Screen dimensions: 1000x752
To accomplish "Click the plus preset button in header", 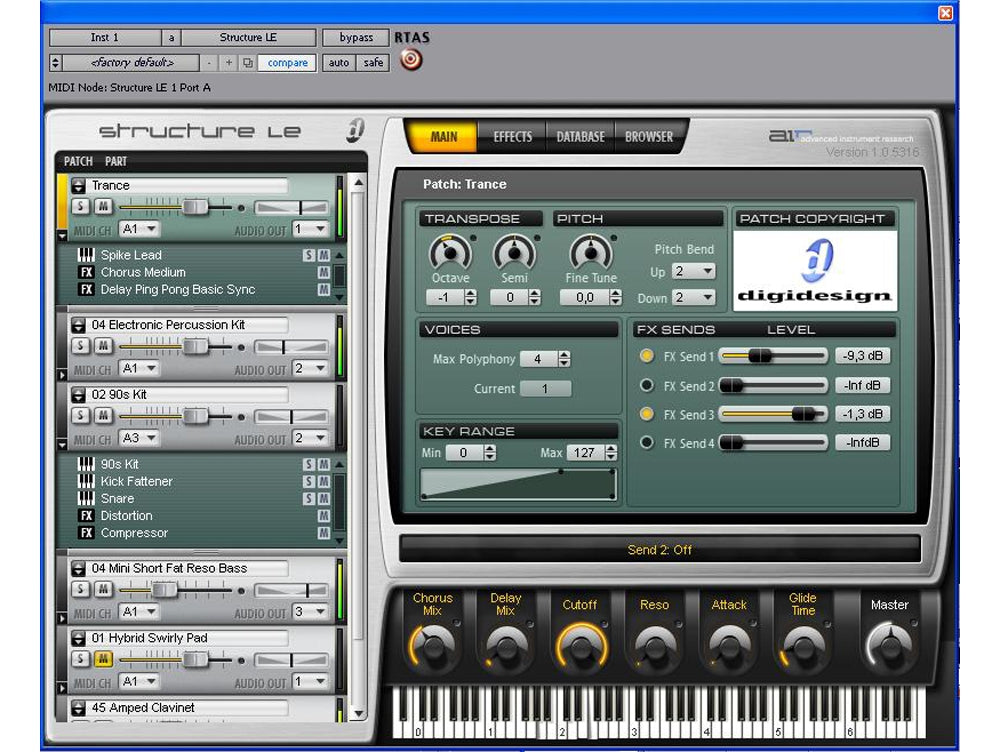I will (x=228, y=63).
